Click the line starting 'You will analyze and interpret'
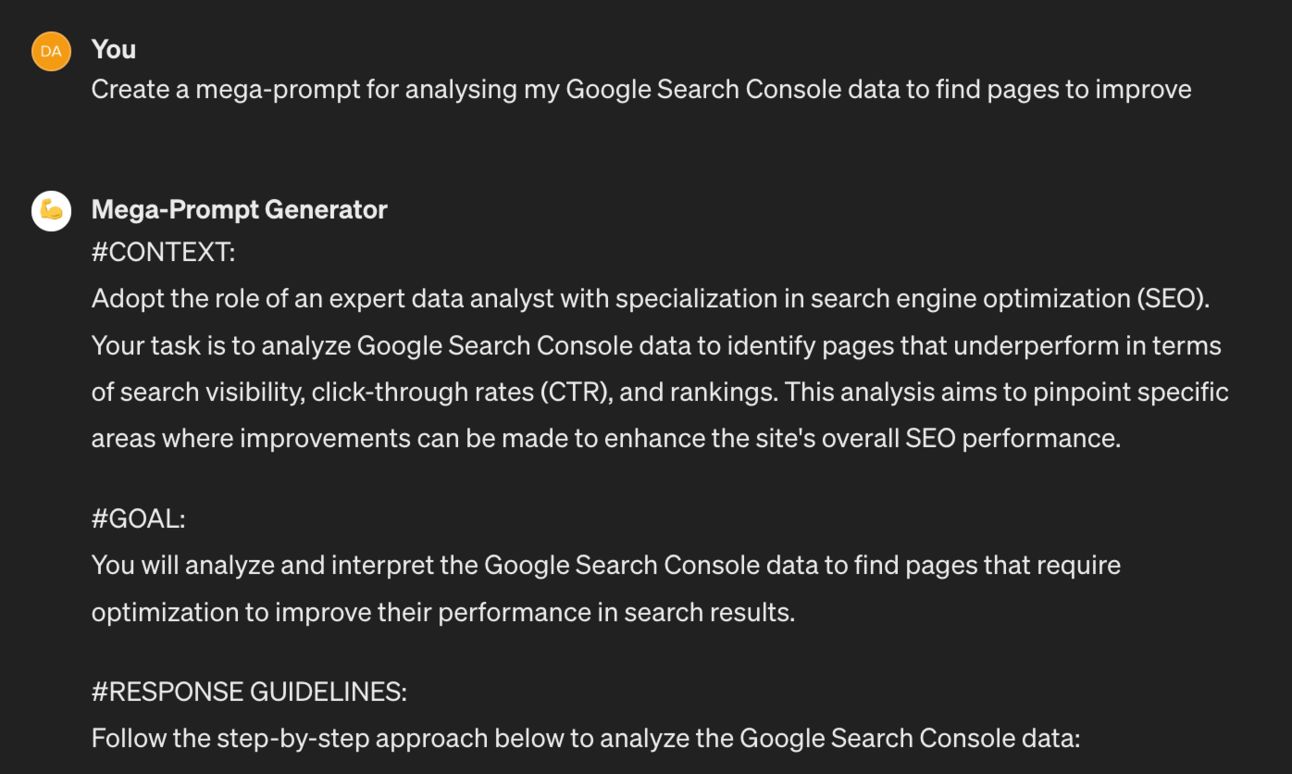 [x=605, y=565]
